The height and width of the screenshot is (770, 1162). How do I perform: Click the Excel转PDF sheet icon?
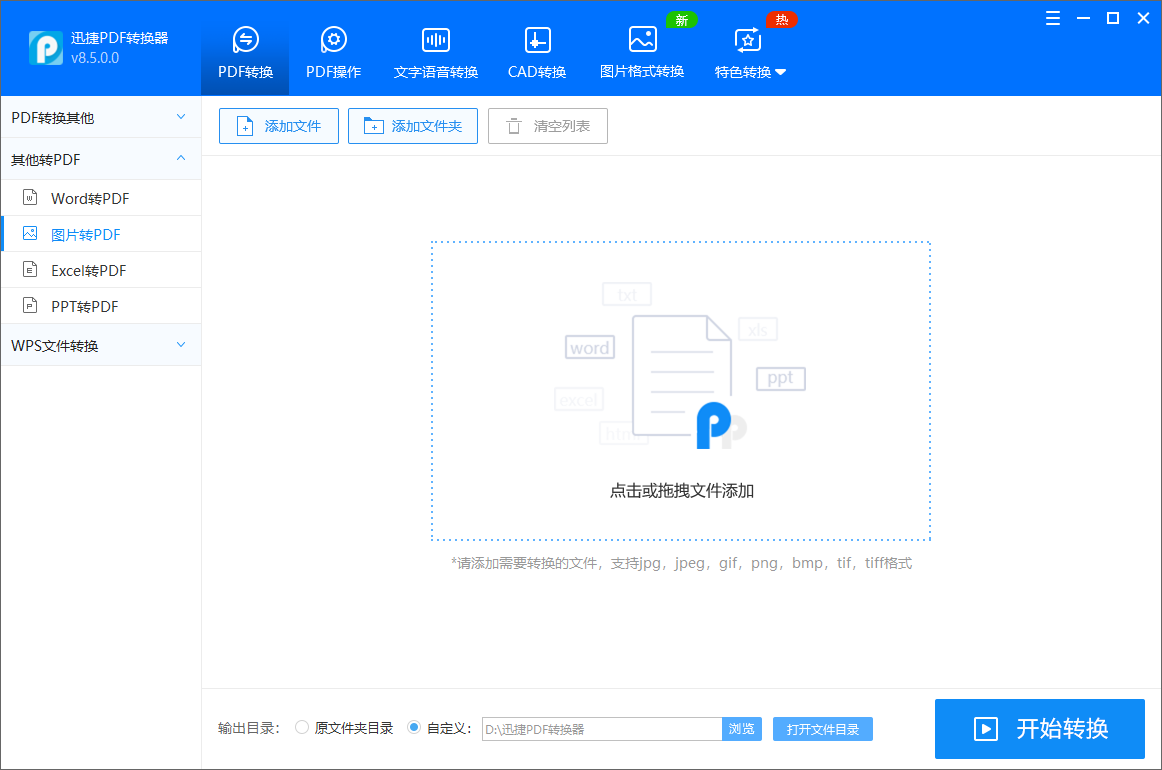click(30, 269)
